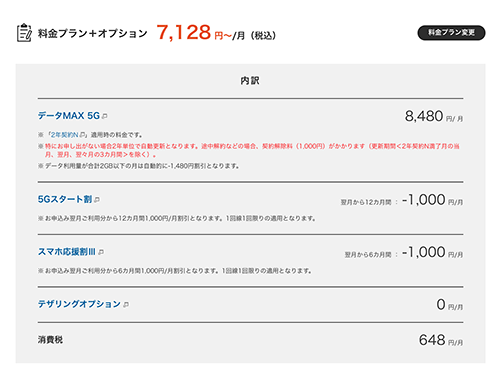This screenshot has height=384, width=500.
Task: Click the 内訳 heading
Action: (250, 81)
